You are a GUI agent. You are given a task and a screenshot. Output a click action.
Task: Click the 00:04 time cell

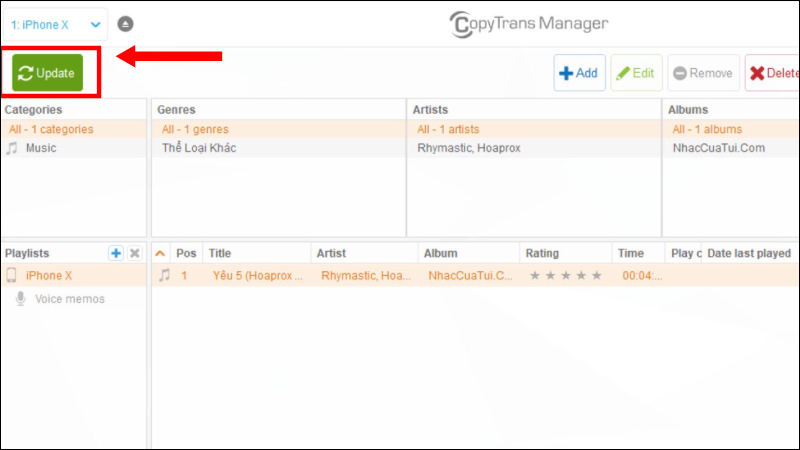click(642, 276)
